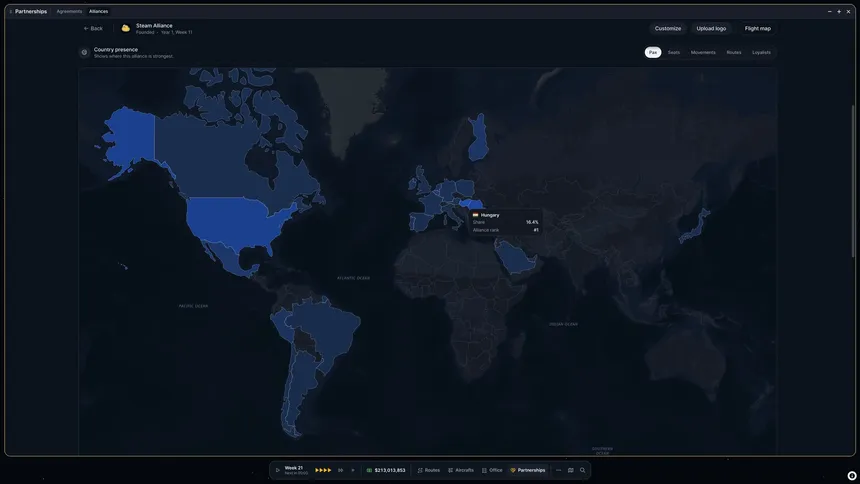
Task: Click the Week 21 date label
Action: (293, 468)
